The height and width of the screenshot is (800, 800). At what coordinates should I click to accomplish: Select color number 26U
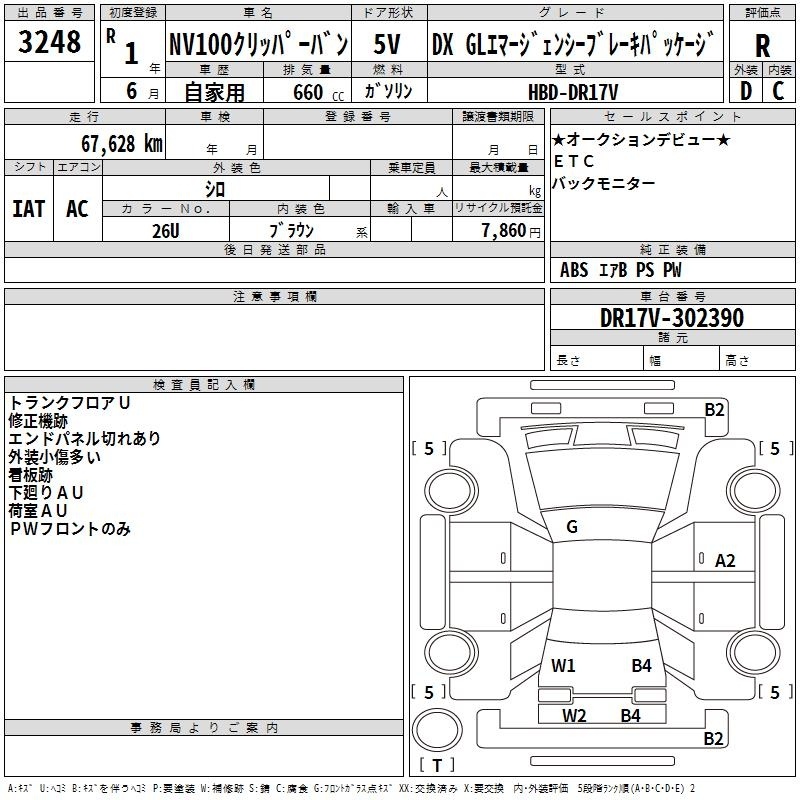165,230
